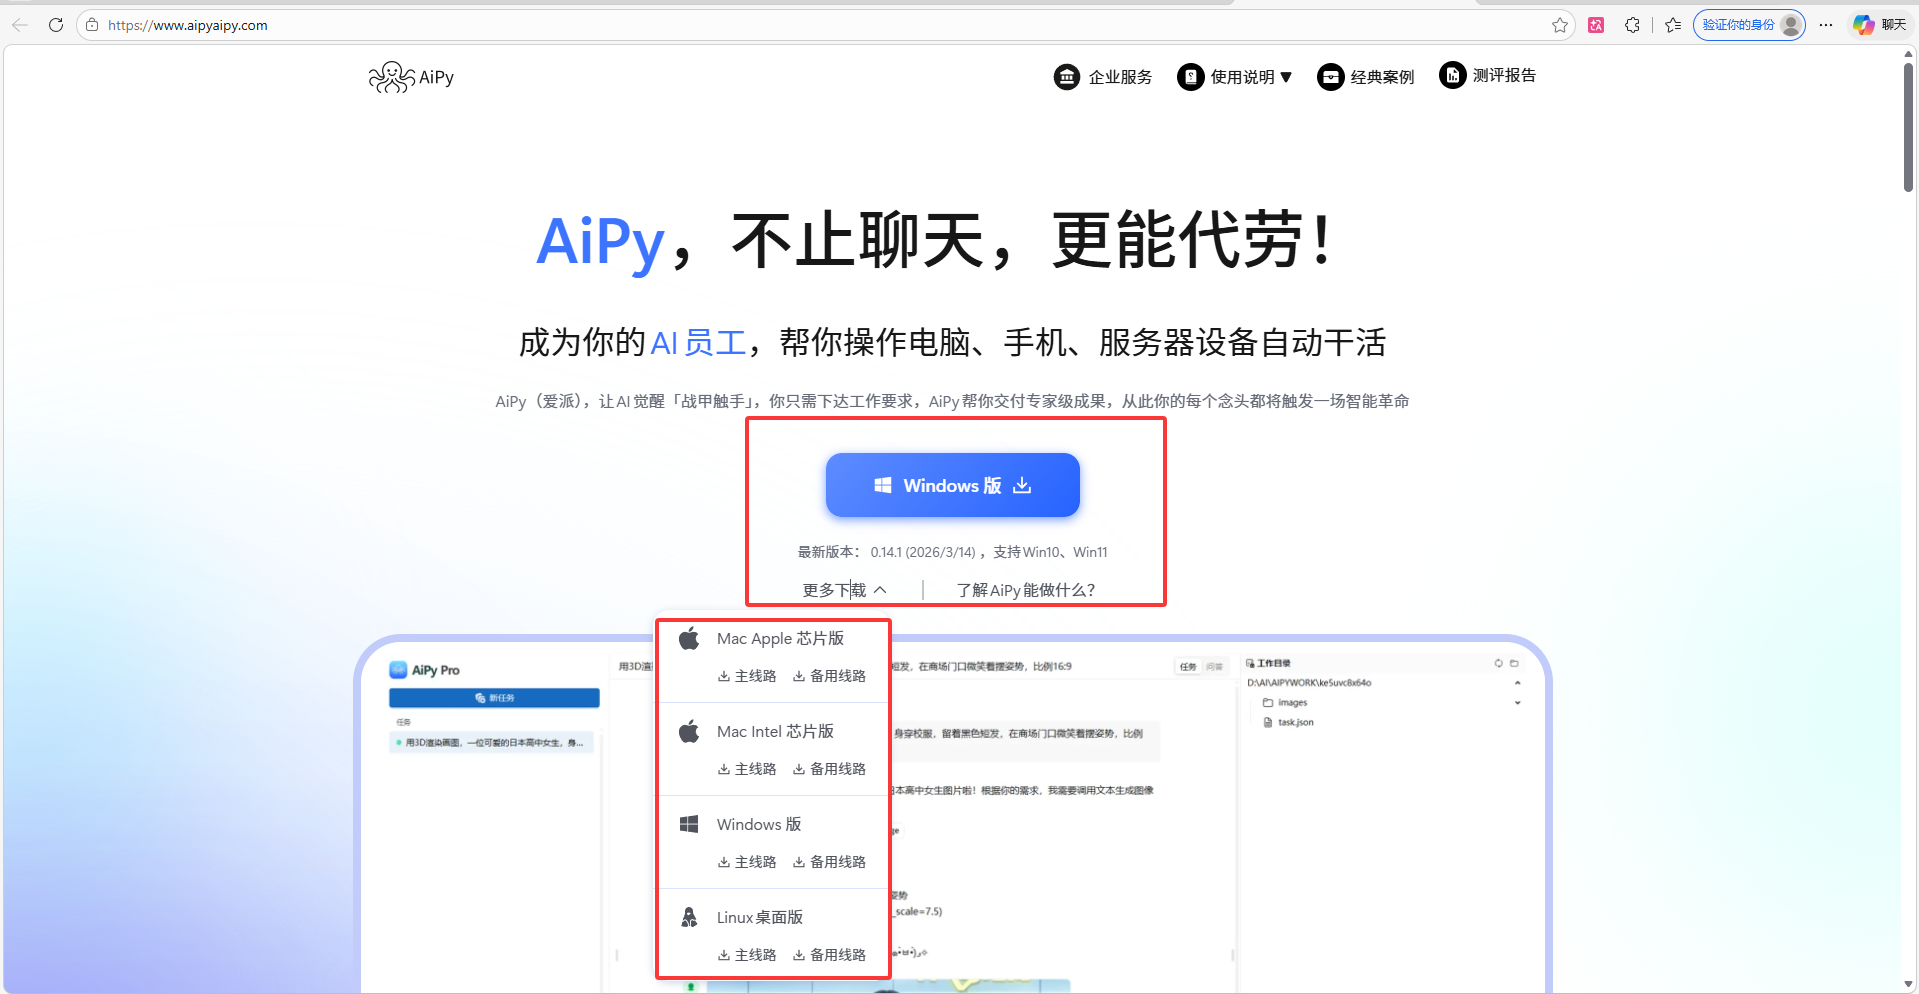Click the page vertical scrollbar
Screen dimensions: 1919x994
[x=1908, y=130]
